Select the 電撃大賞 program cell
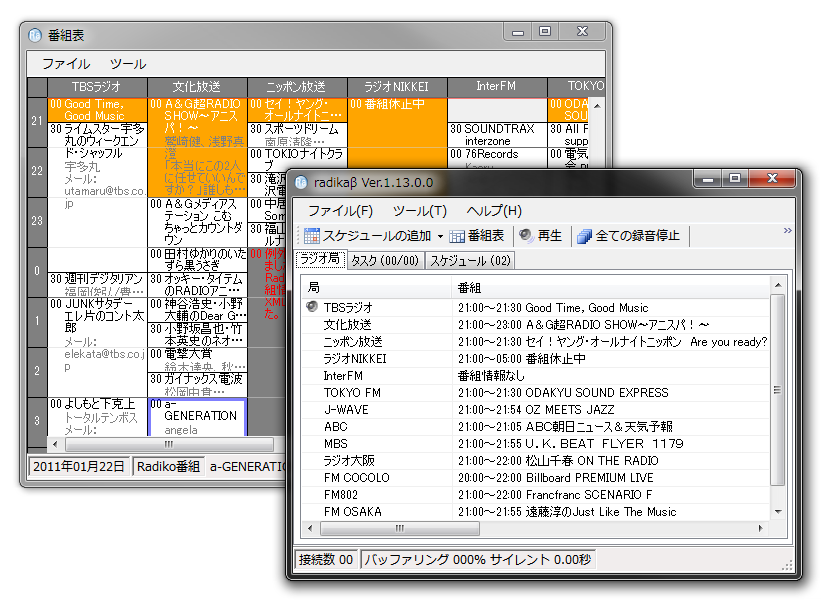The height and width of the screenshot is (609, 835). (x=197, y=360)
